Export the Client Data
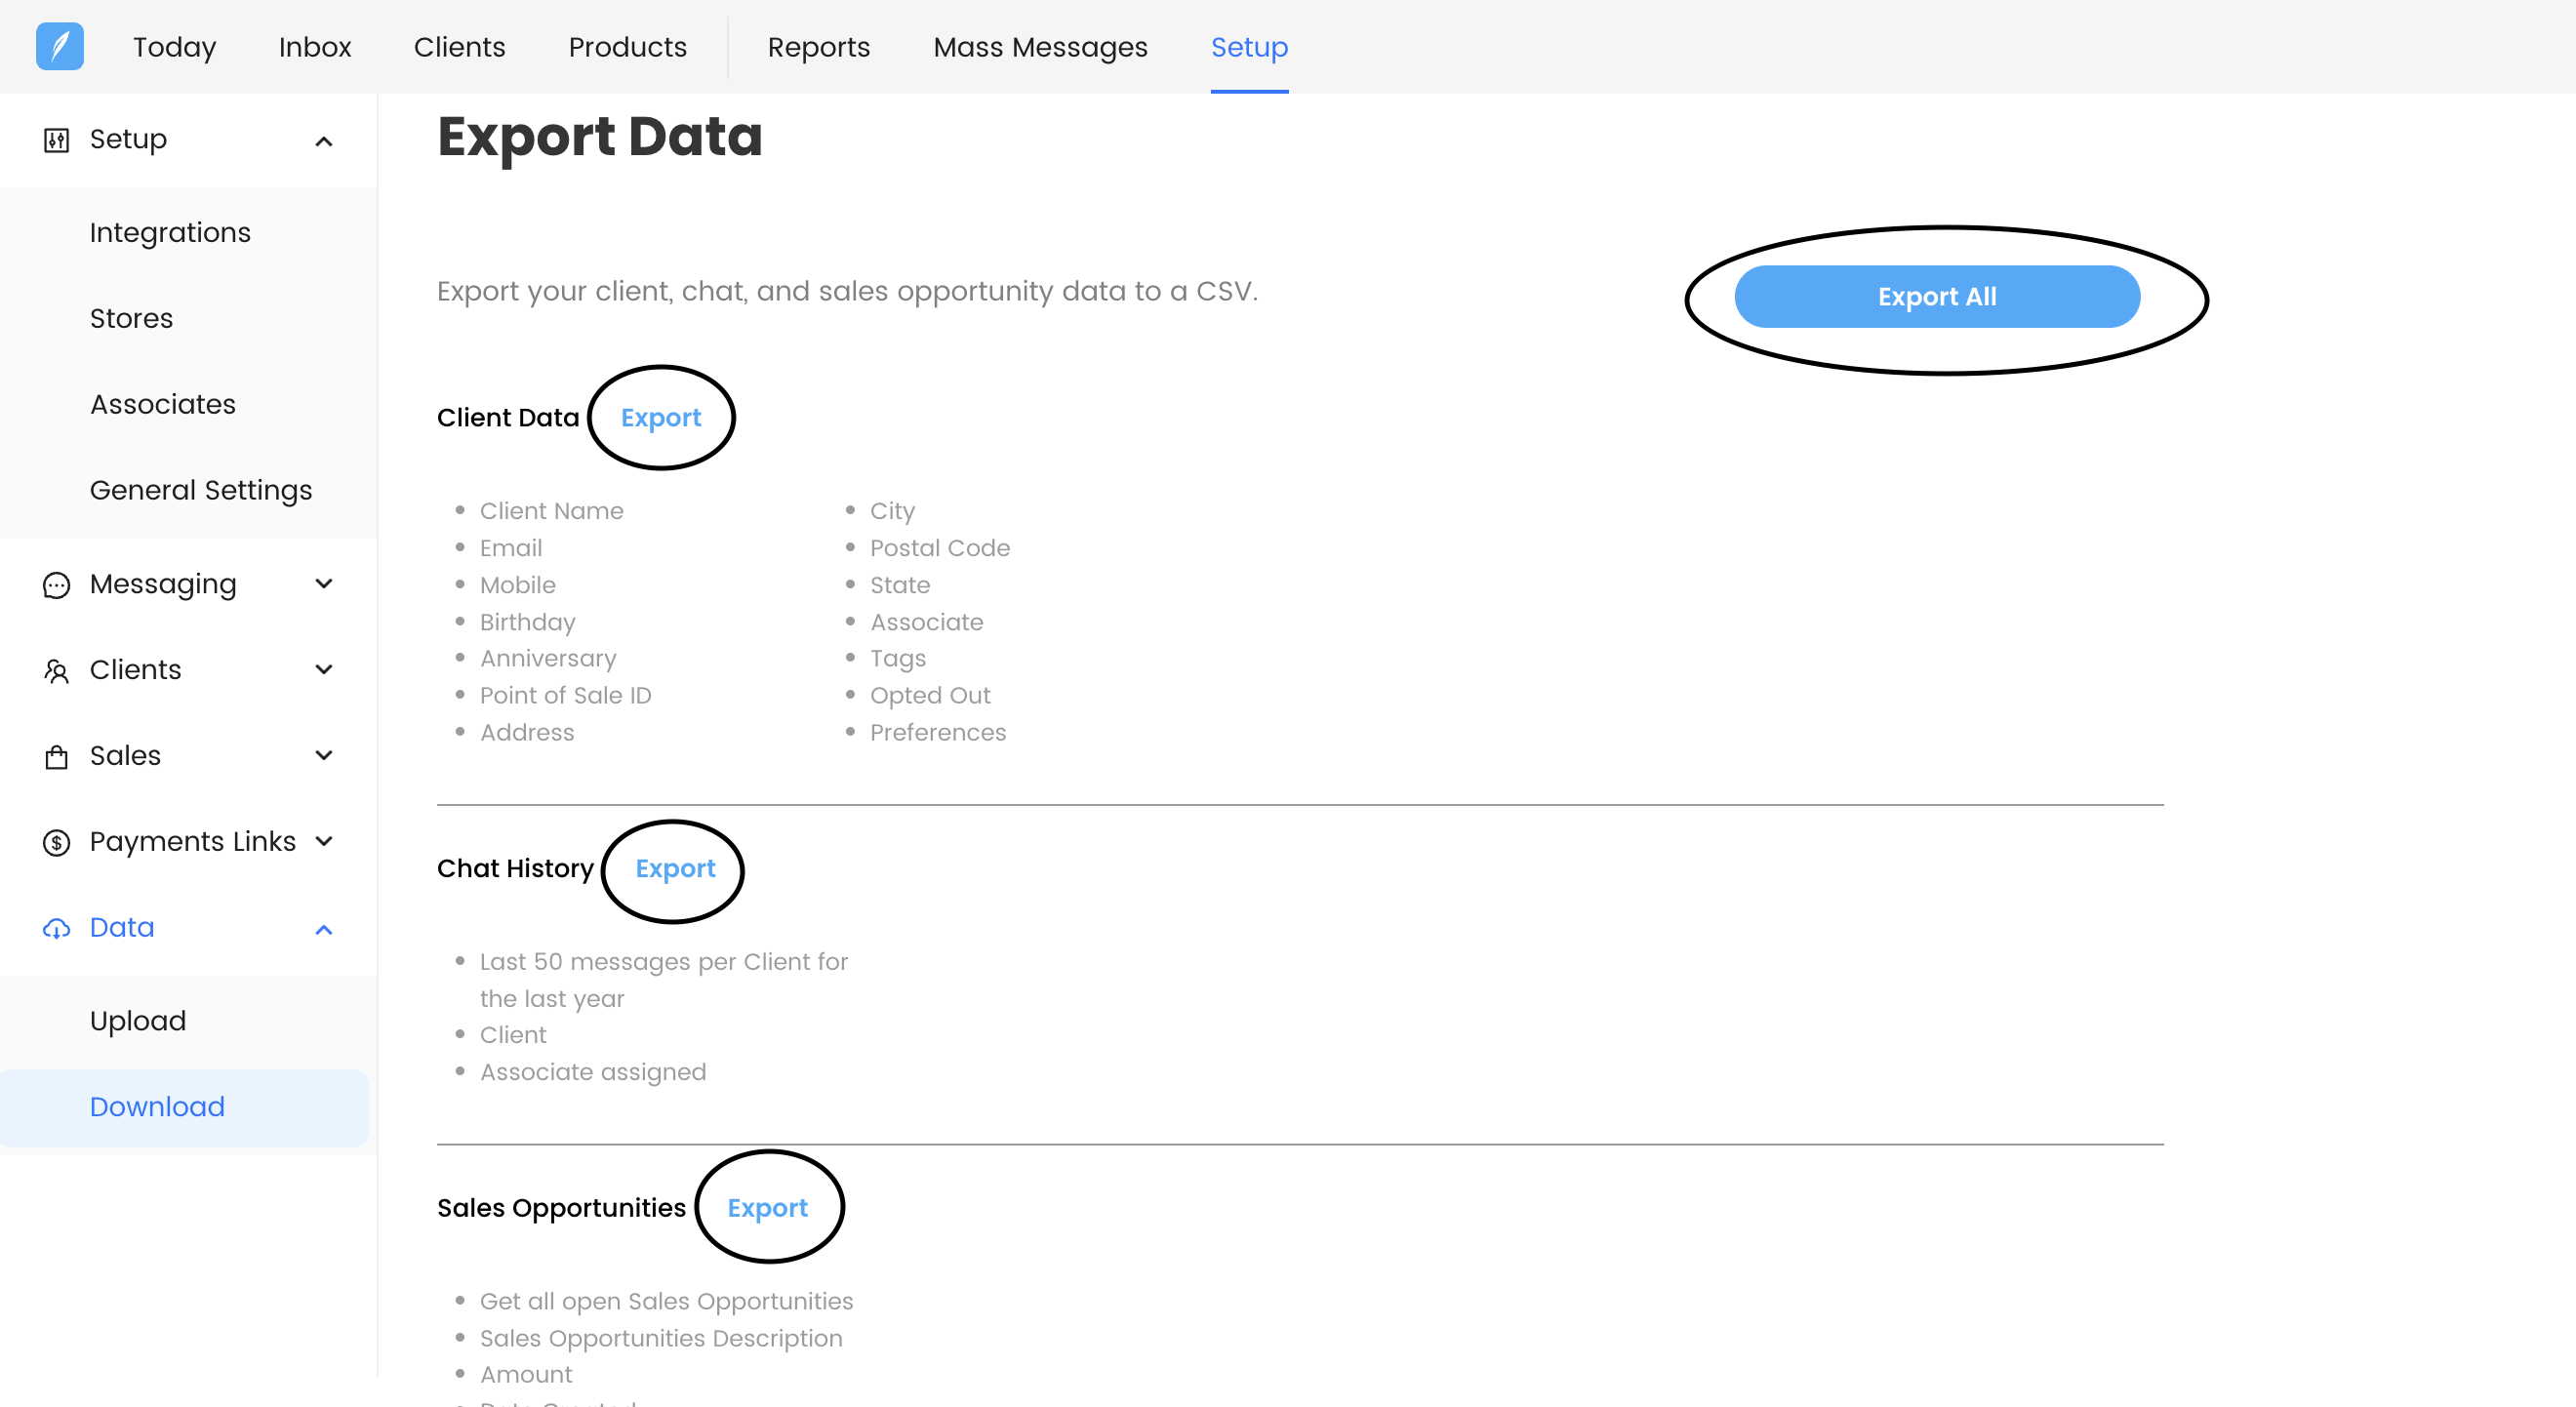 click(x=660, y=418)
